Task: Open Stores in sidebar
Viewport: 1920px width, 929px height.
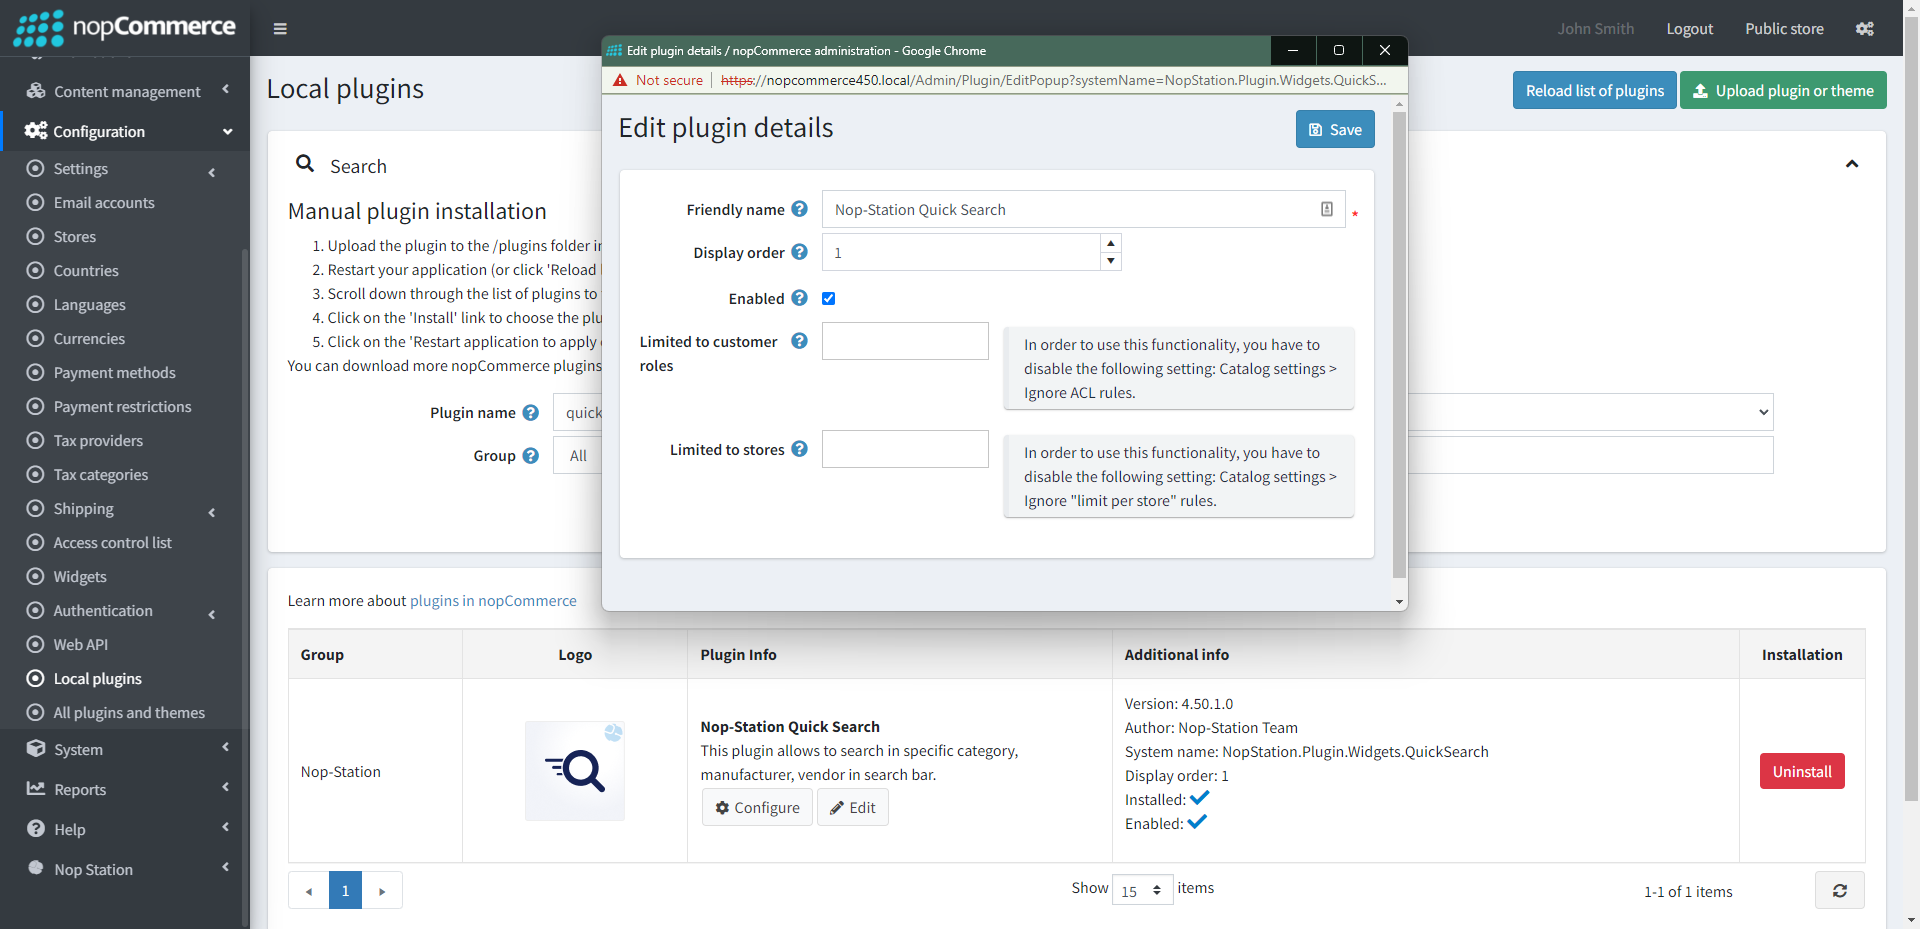Action: tap(75, 237)
